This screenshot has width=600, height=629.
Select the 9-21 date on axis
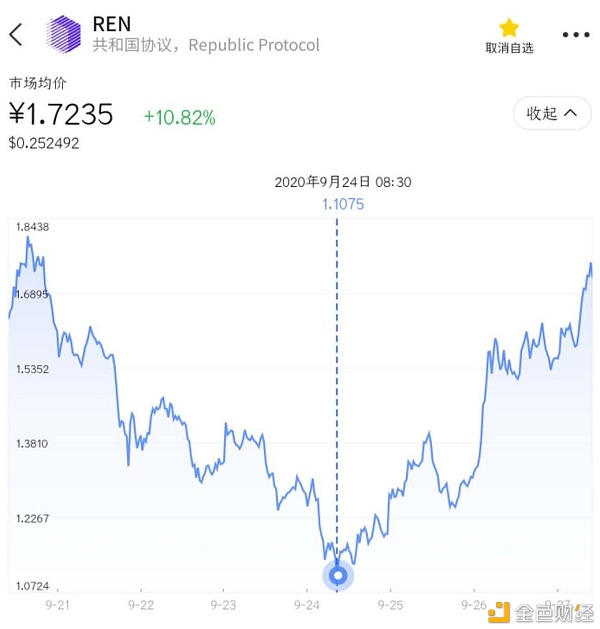click(57, 605)
